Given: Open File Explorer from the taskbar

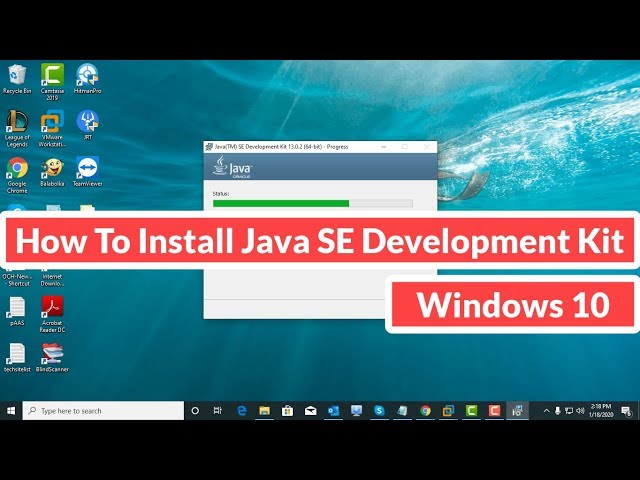Looking at the screenshot, I should [x=264, y=411].
